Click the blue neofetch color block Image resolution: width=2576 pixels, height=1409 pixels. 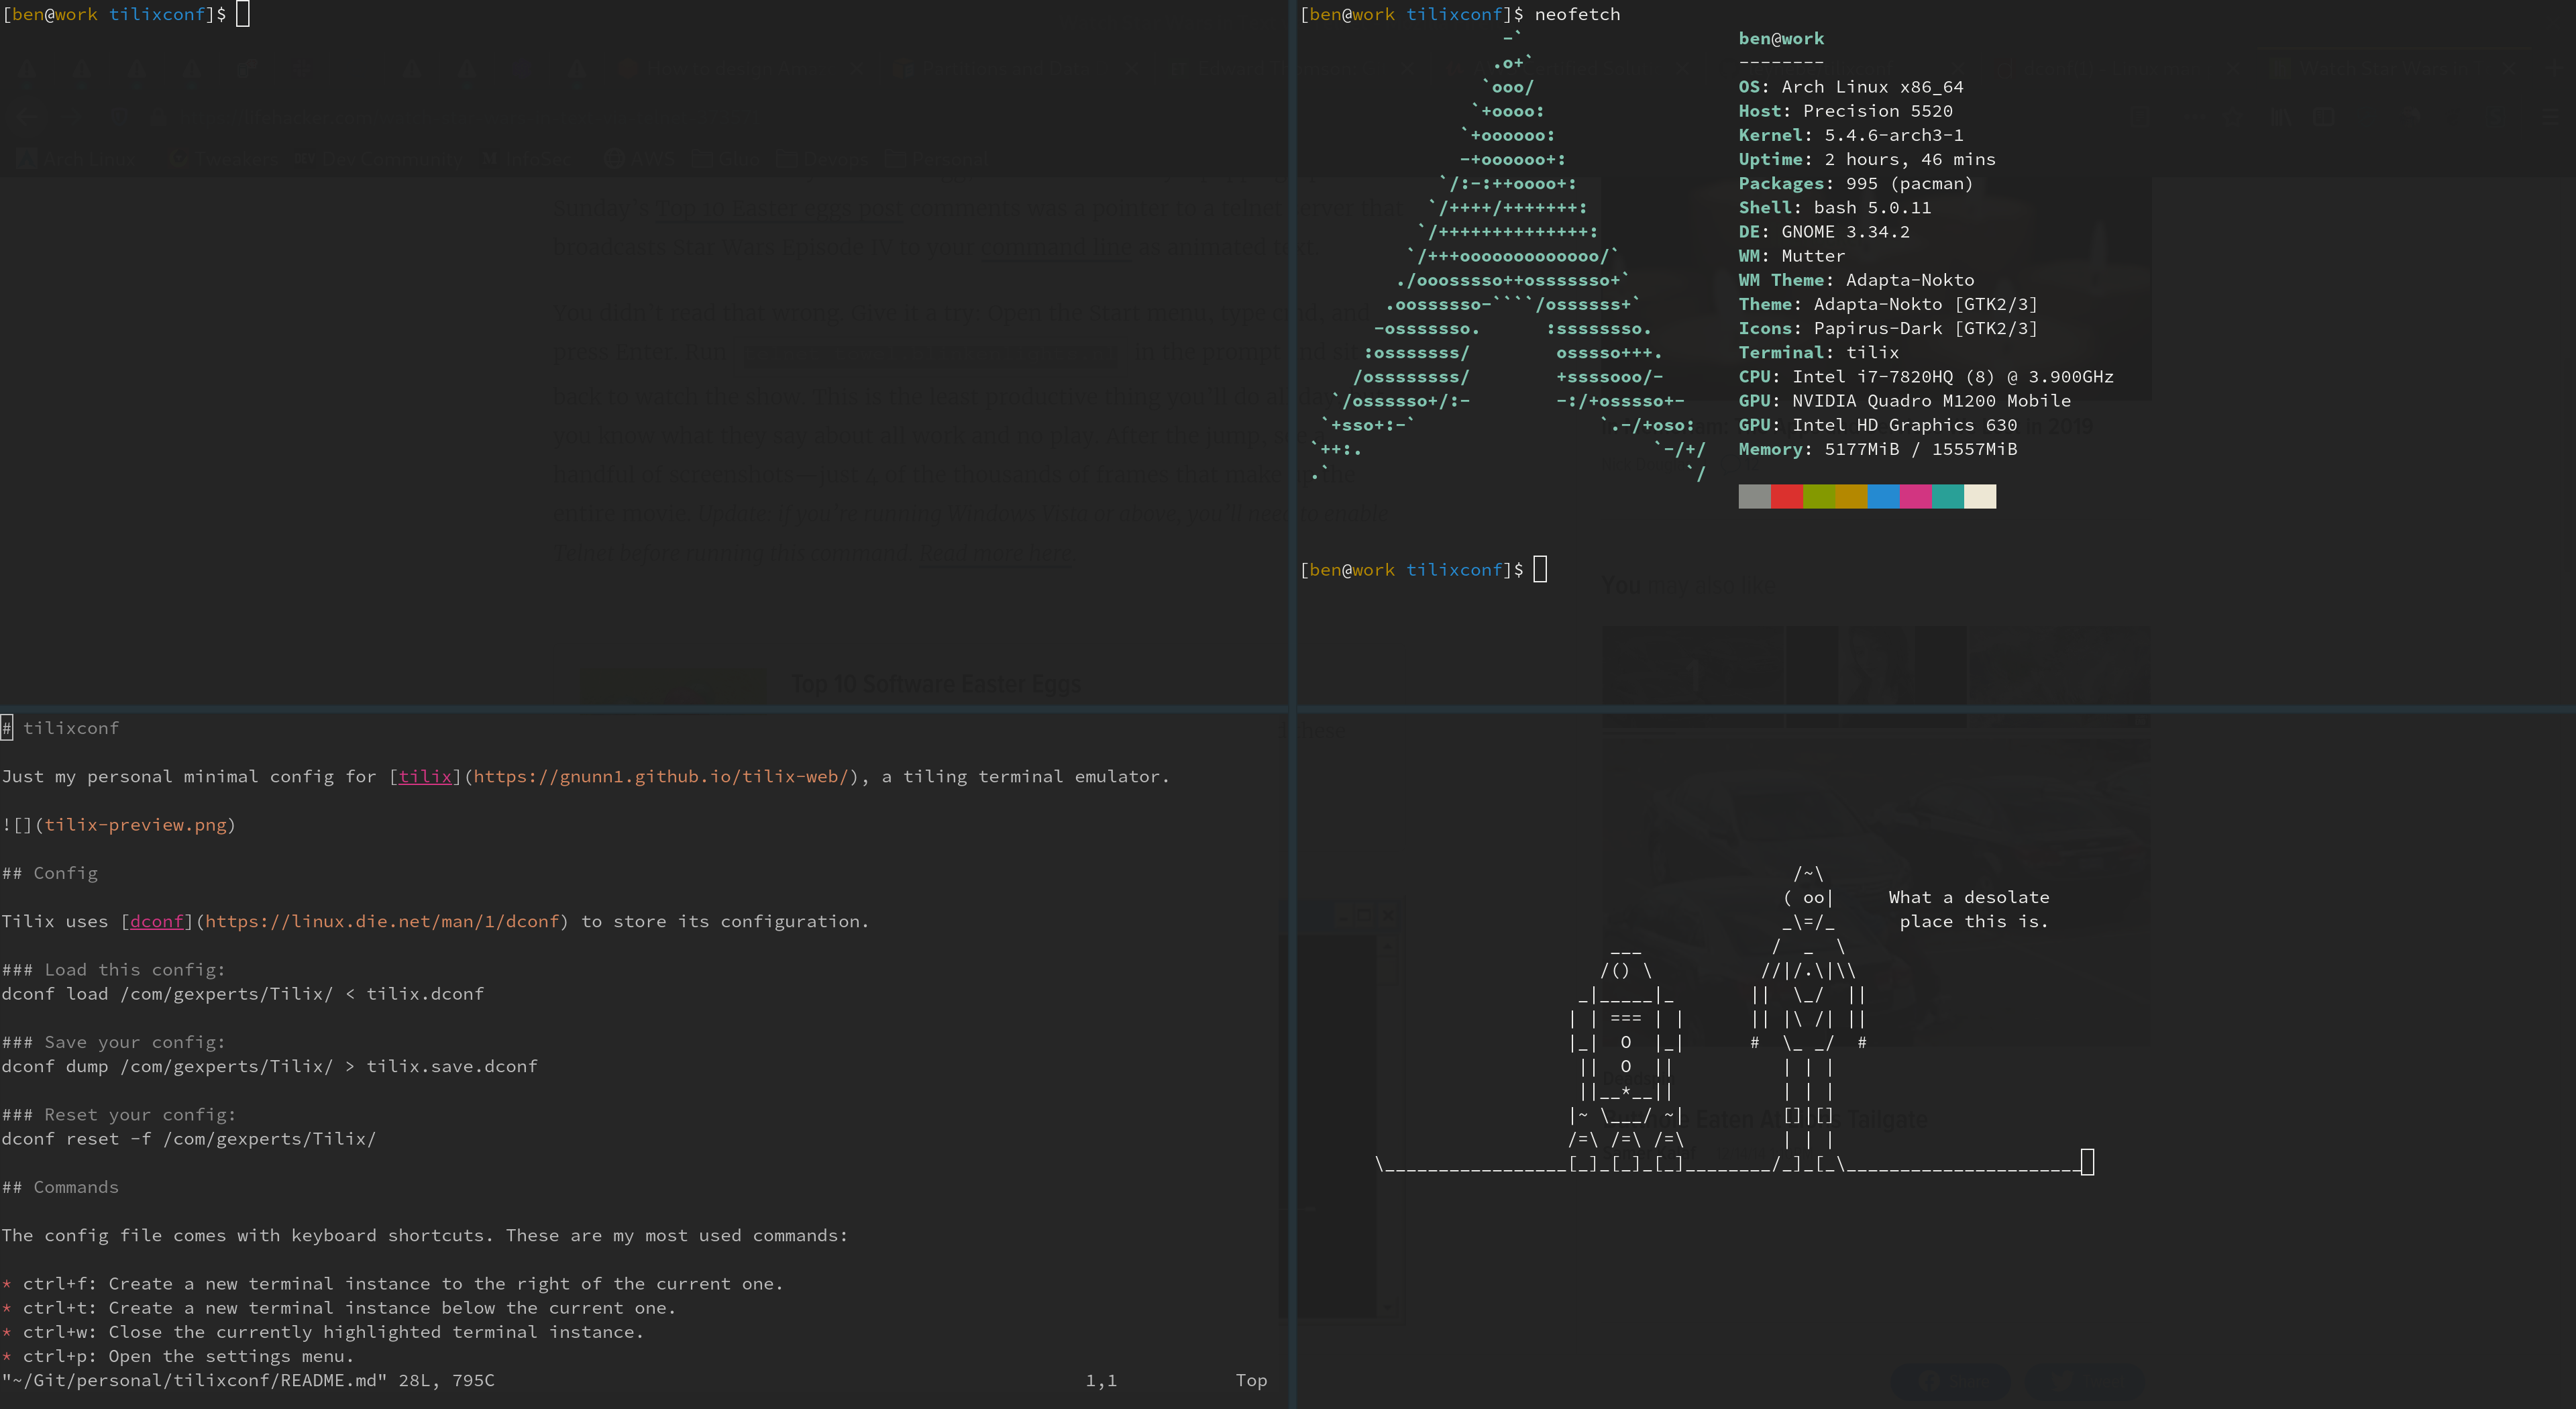coord(1883,496)
